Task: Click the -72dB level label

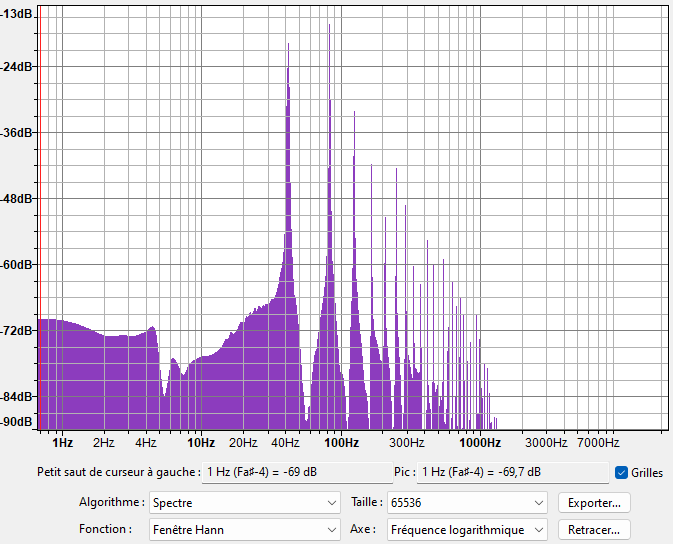Action: point(16,331)
